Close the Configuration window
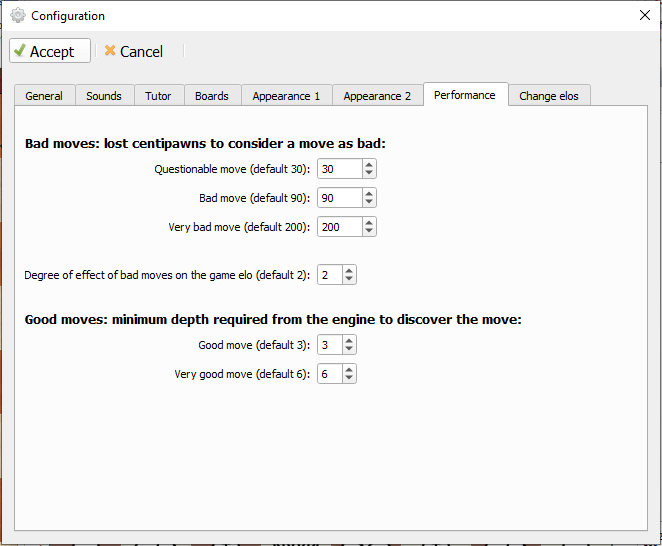Screen dimensions: 662x546 [644, 15]
